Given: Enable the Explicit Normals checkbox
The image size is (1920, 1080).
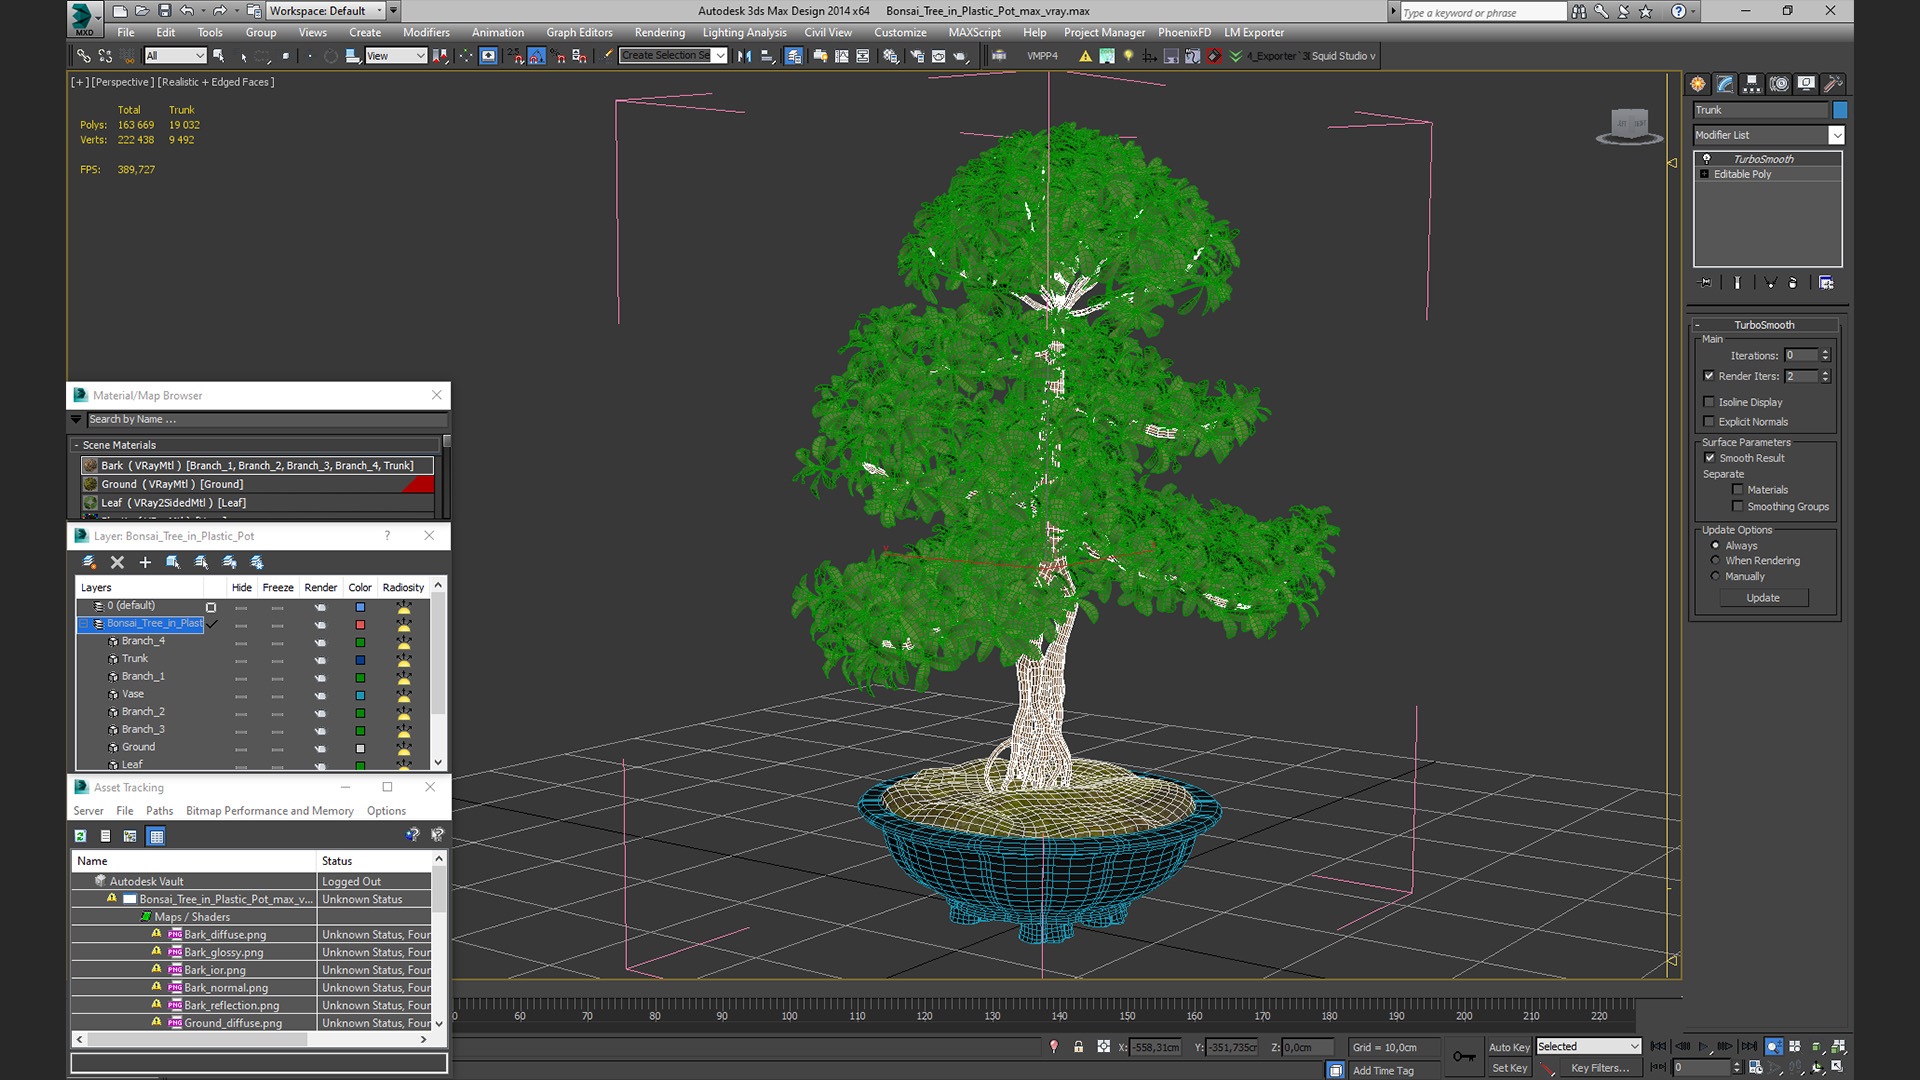Looking at the screenshot, I should click(x=1709, y=422).
